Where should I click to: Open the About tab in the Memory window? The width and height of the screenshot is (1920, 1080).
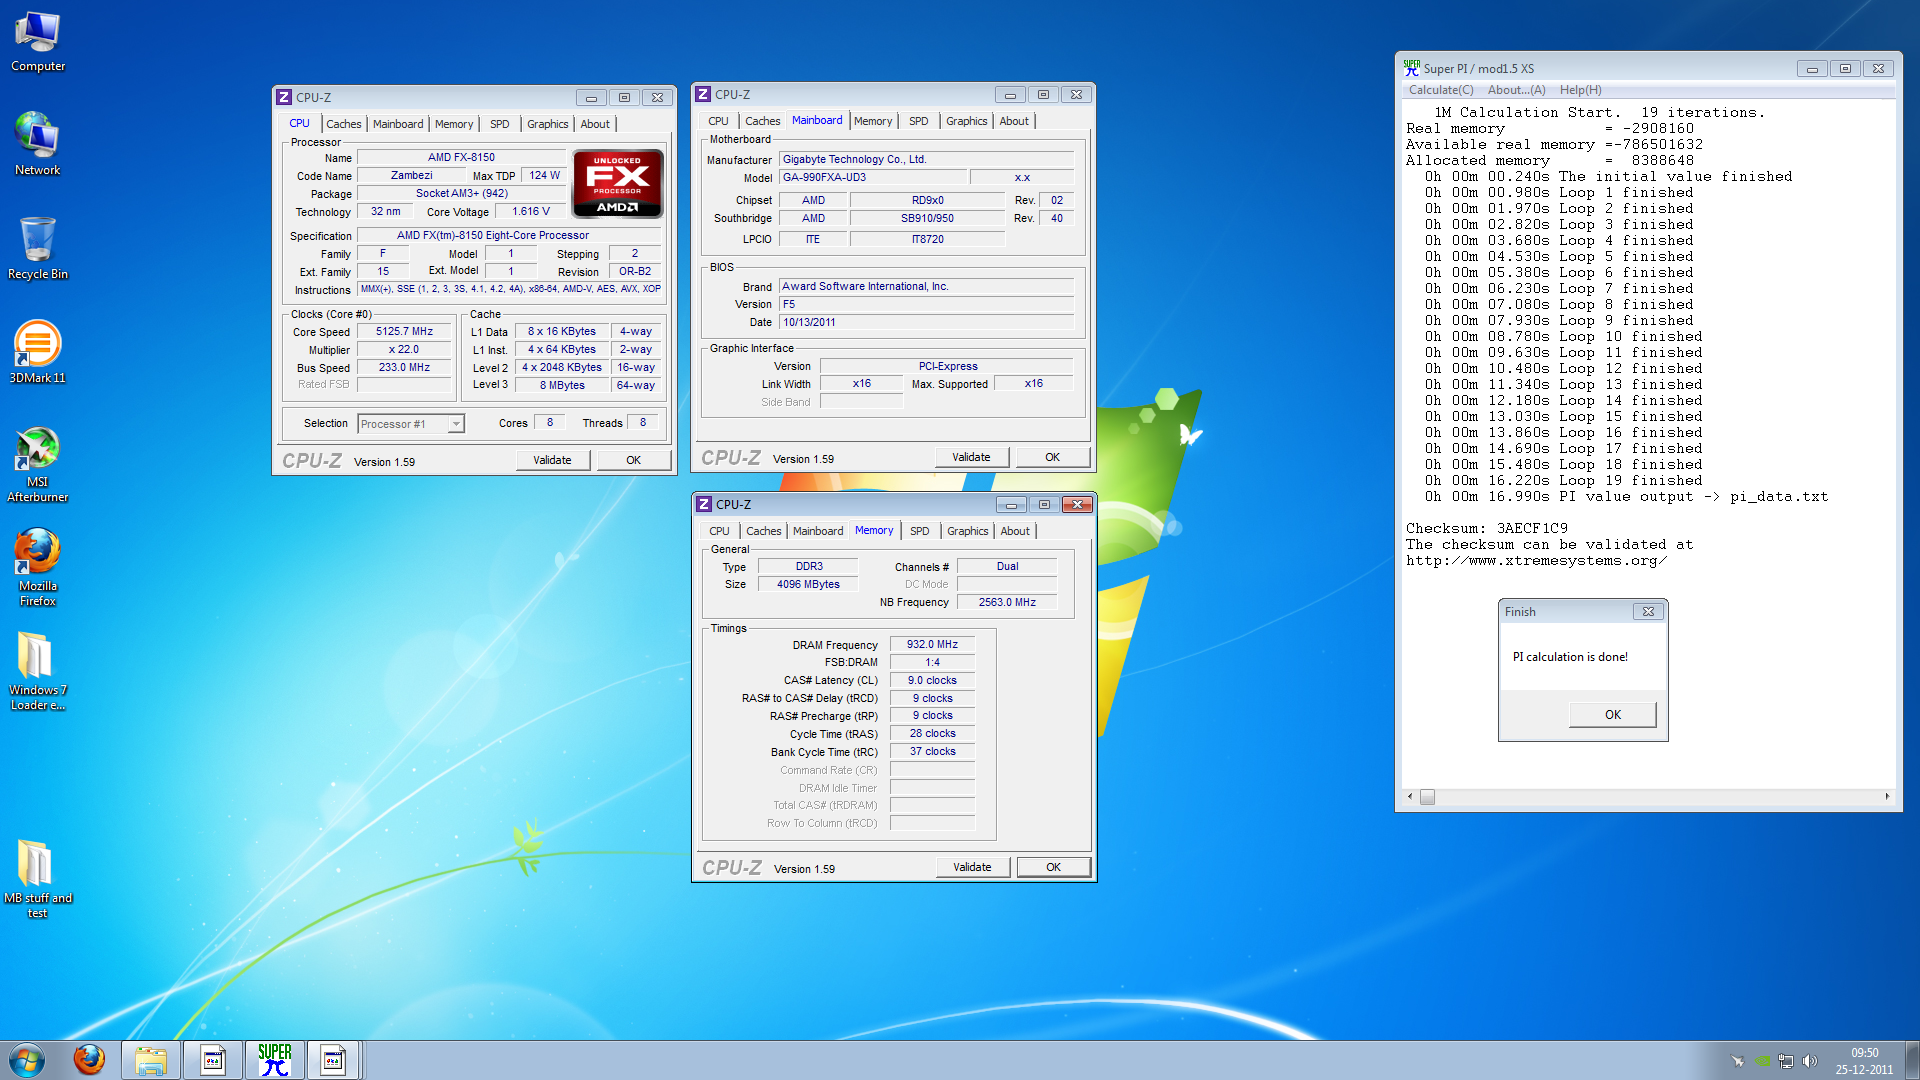[x=1015, y=531]
